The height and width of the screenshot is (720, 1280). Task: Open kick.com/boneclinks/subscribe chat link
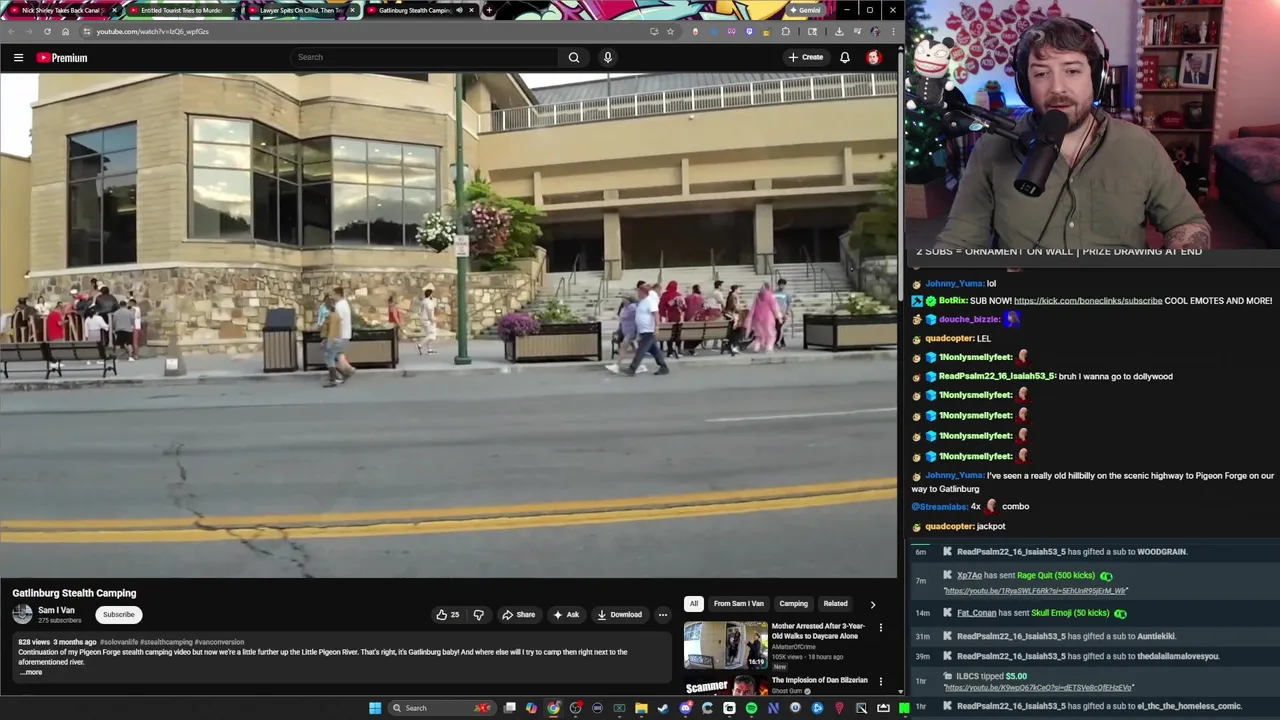[1088, 301]
